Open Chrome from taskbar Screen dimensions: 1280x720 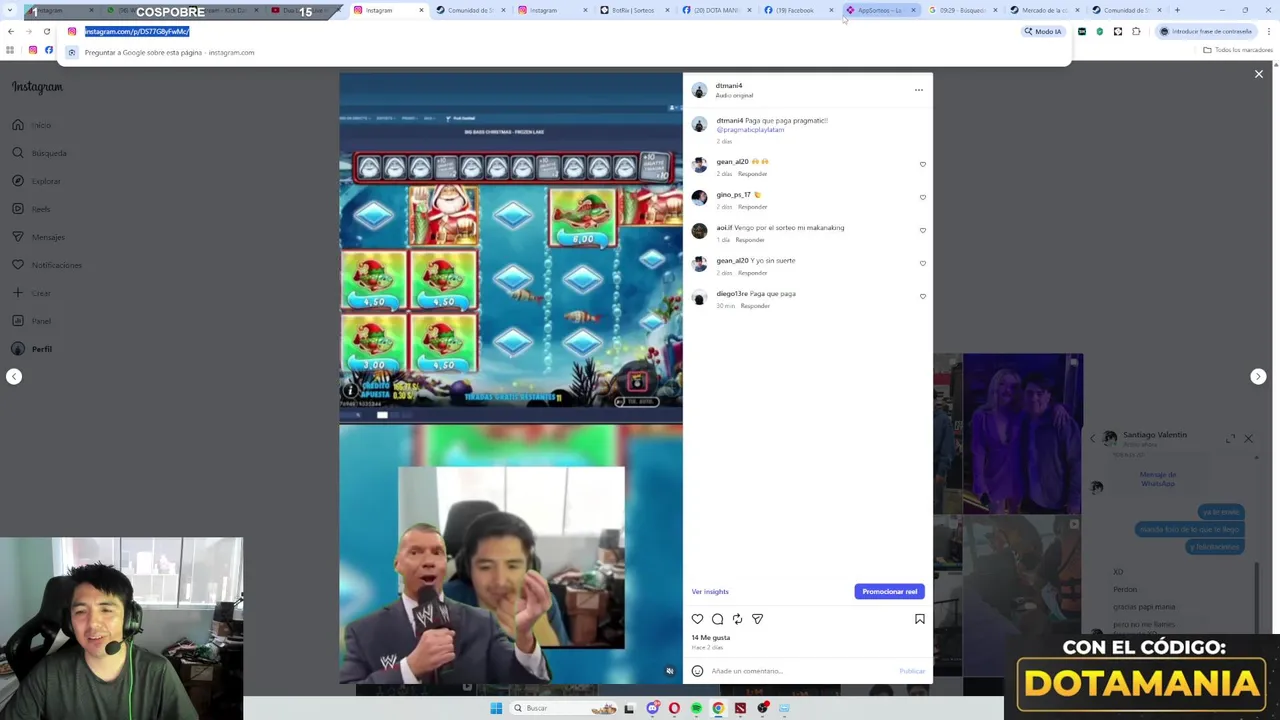point(718,708)
